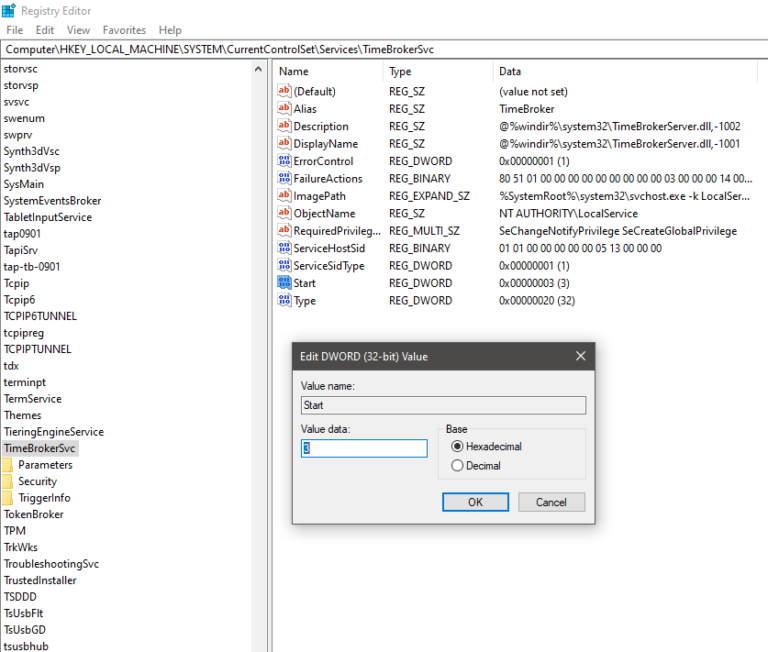
Task: Click the Start DWORD value icon
Action: pyautogui.click(x=284, y=283)
